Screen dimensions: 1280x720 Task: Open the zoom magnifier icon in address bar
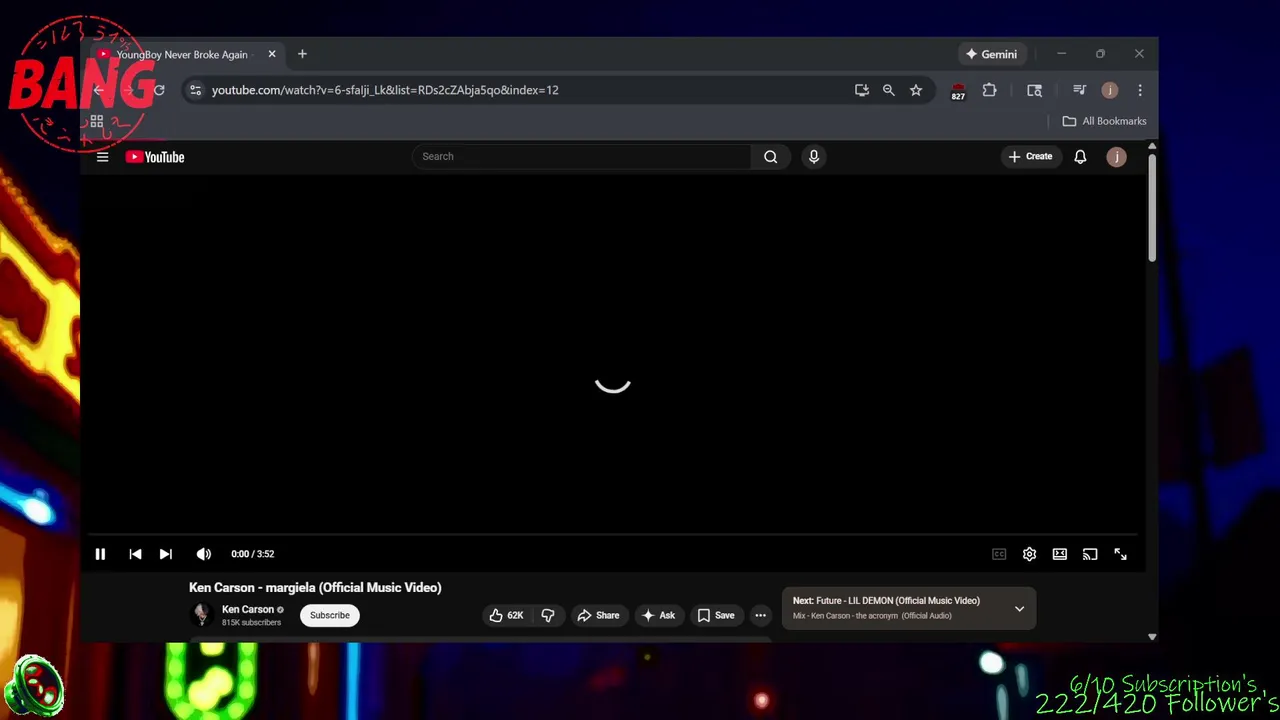[x=888, y=90]
